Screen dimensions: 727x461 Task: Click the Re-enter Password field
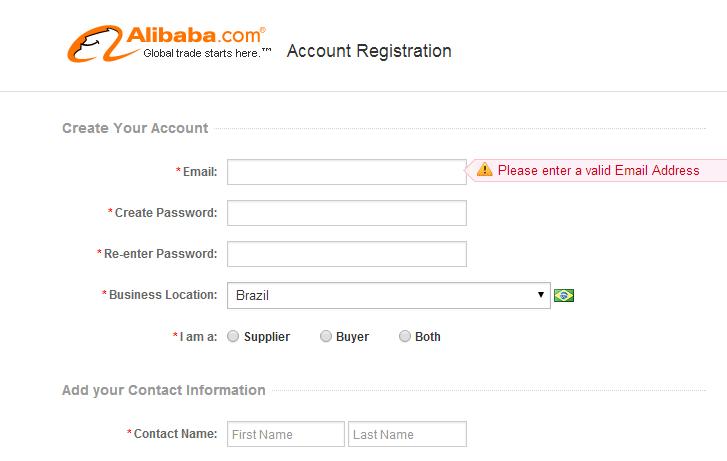tap(346, 254)
